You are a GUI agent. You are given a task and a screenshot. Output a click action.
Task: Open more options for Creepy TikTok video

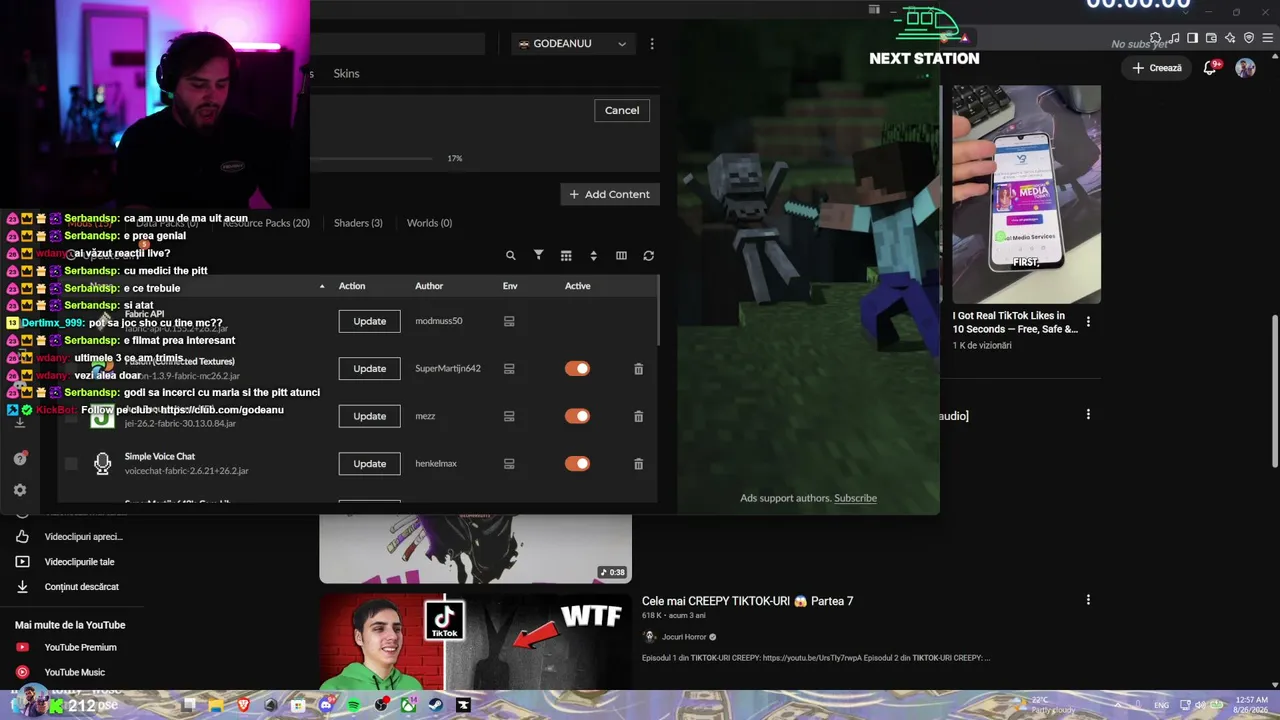(x=1088, y=600)
